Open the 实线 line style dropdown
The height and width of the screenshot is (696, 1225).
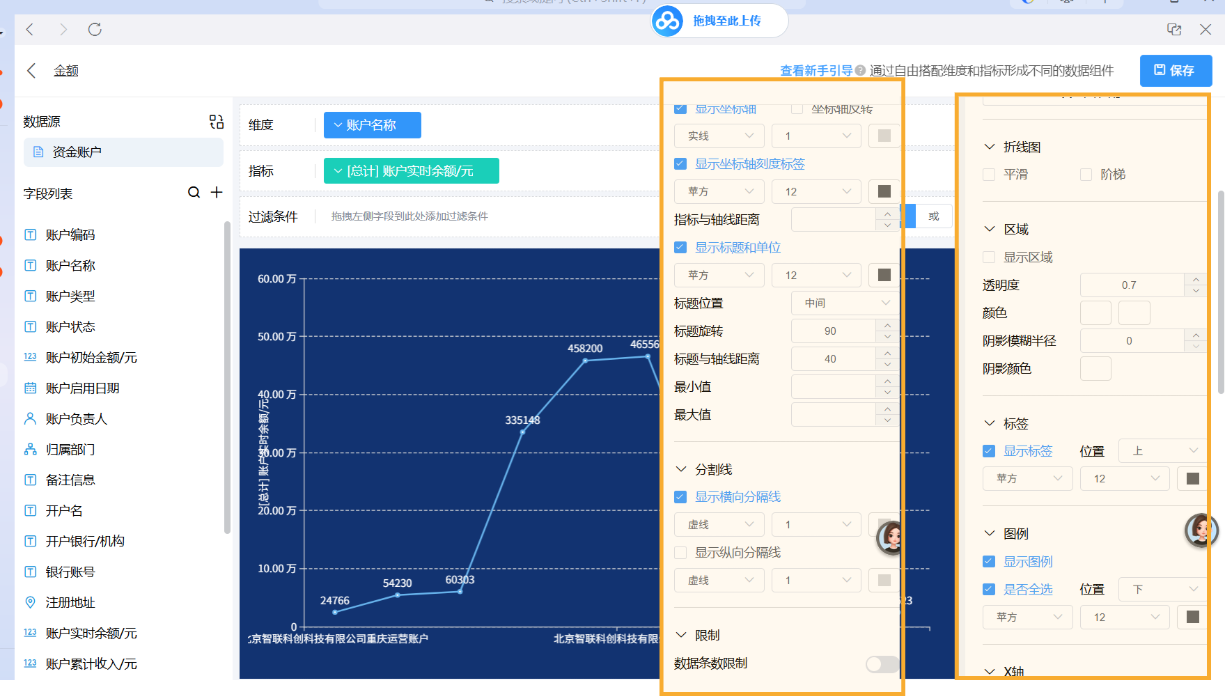click(x=720, y=136)
